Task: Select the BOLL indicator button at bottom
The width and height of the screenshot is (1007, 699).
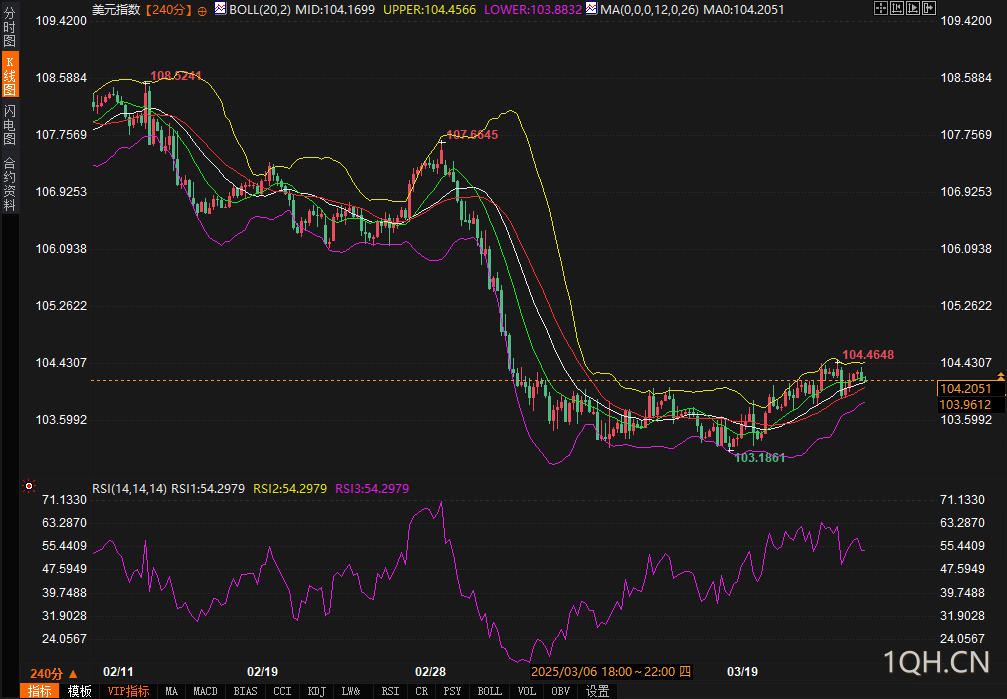Action: [489, 691]
